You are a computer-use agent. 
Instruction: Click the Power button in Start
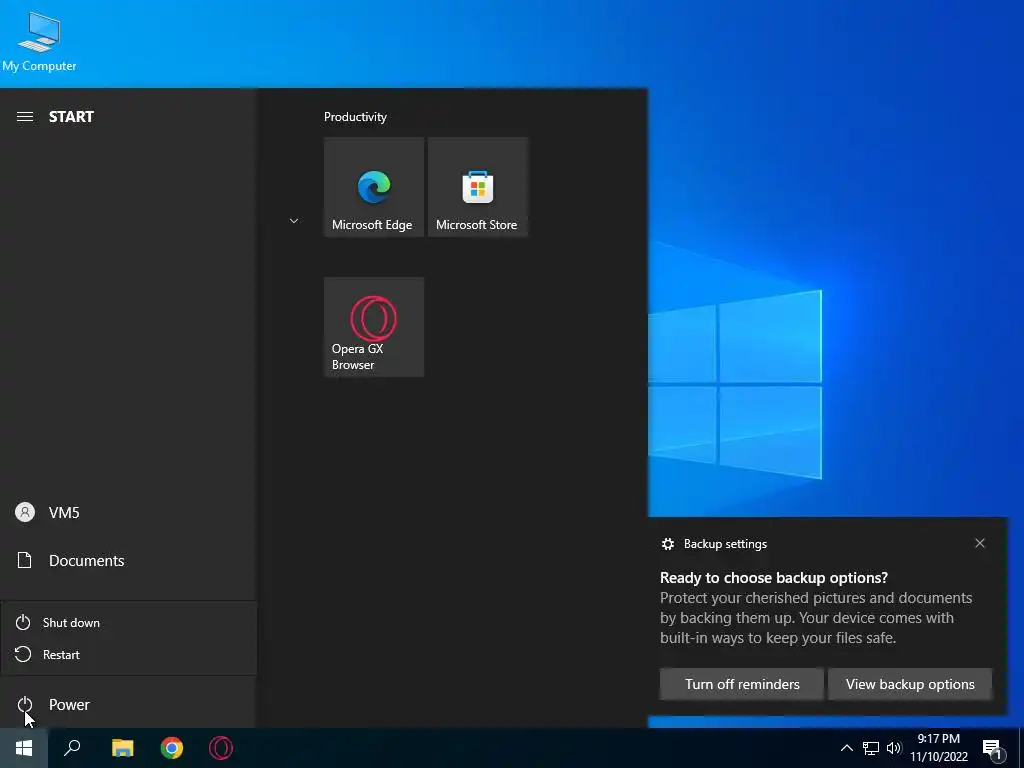[128, 705]
